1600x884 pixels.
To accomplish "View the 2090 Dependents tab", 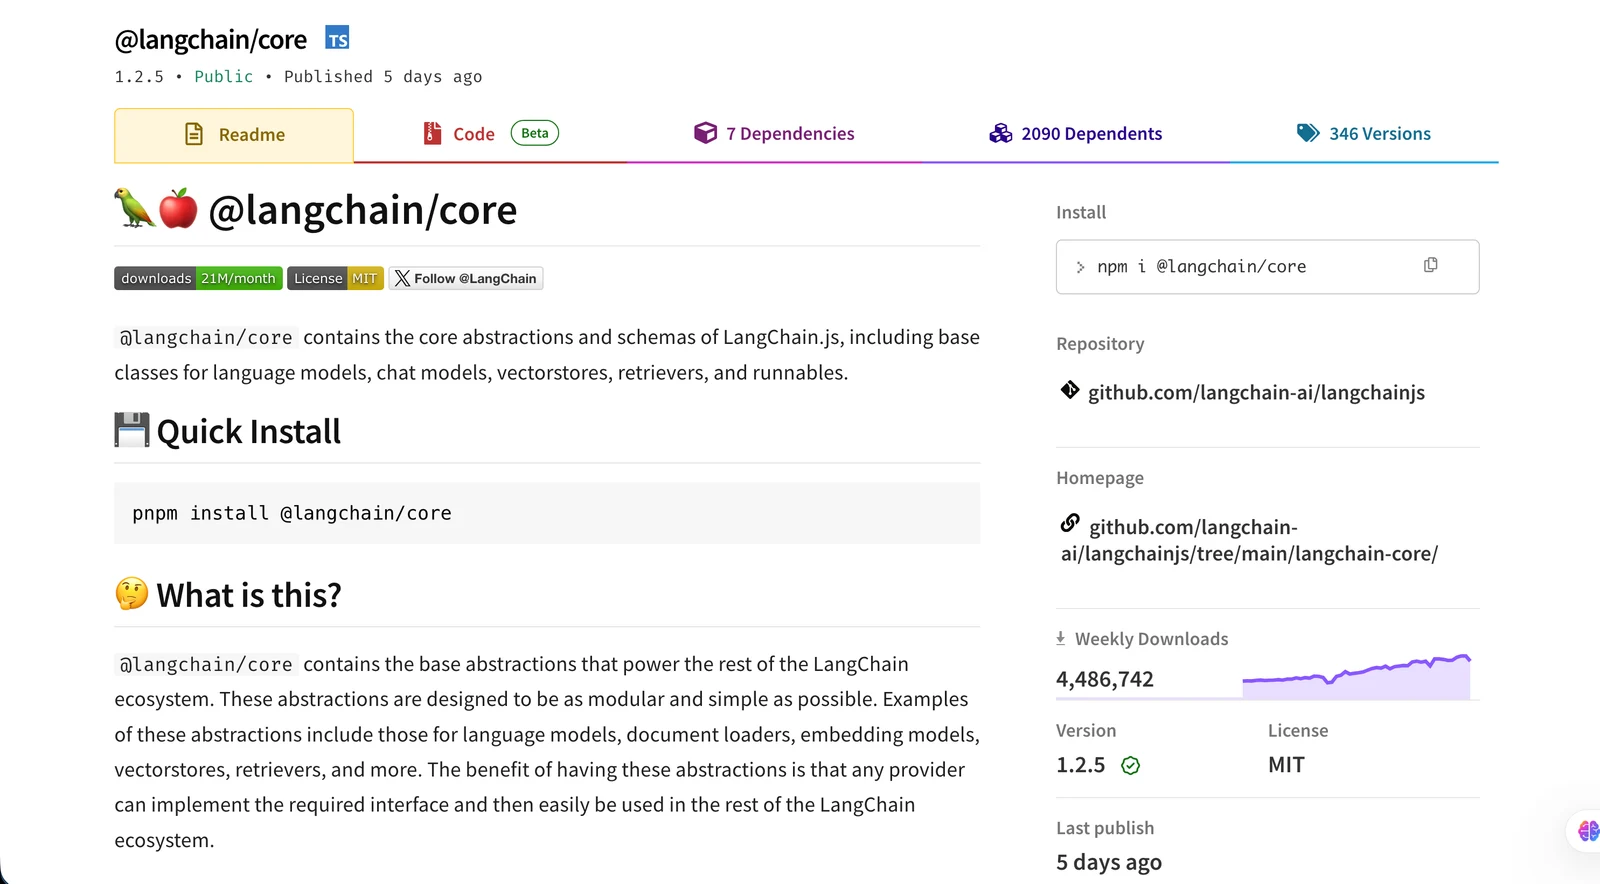I will coord(1075,134).
